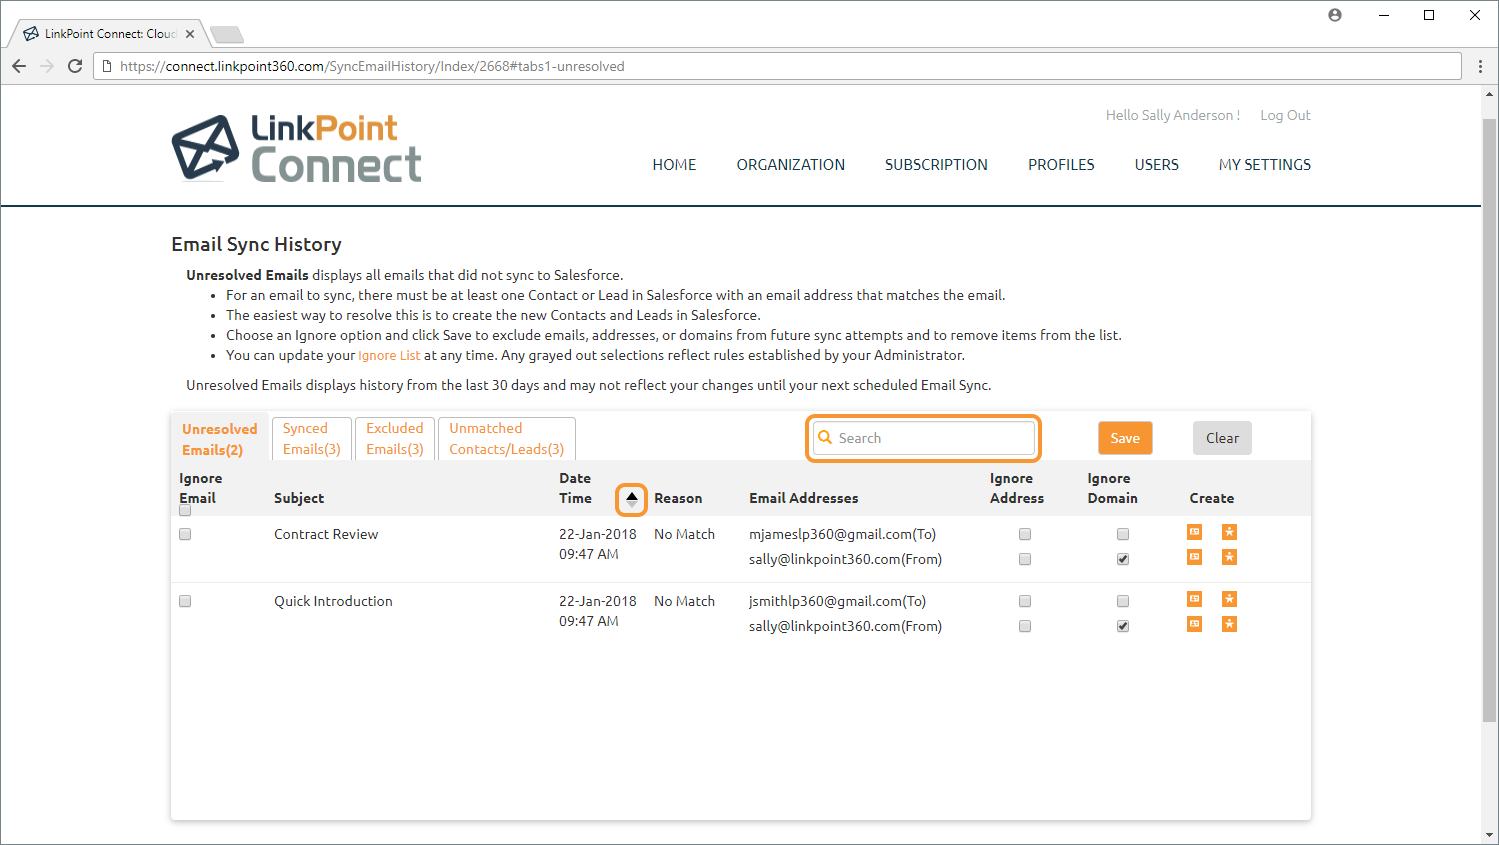Check Ignore Address for mjameslp360@gmail.com
The width and height of the screenshot is (1499, 845).
pos(1025,534)
